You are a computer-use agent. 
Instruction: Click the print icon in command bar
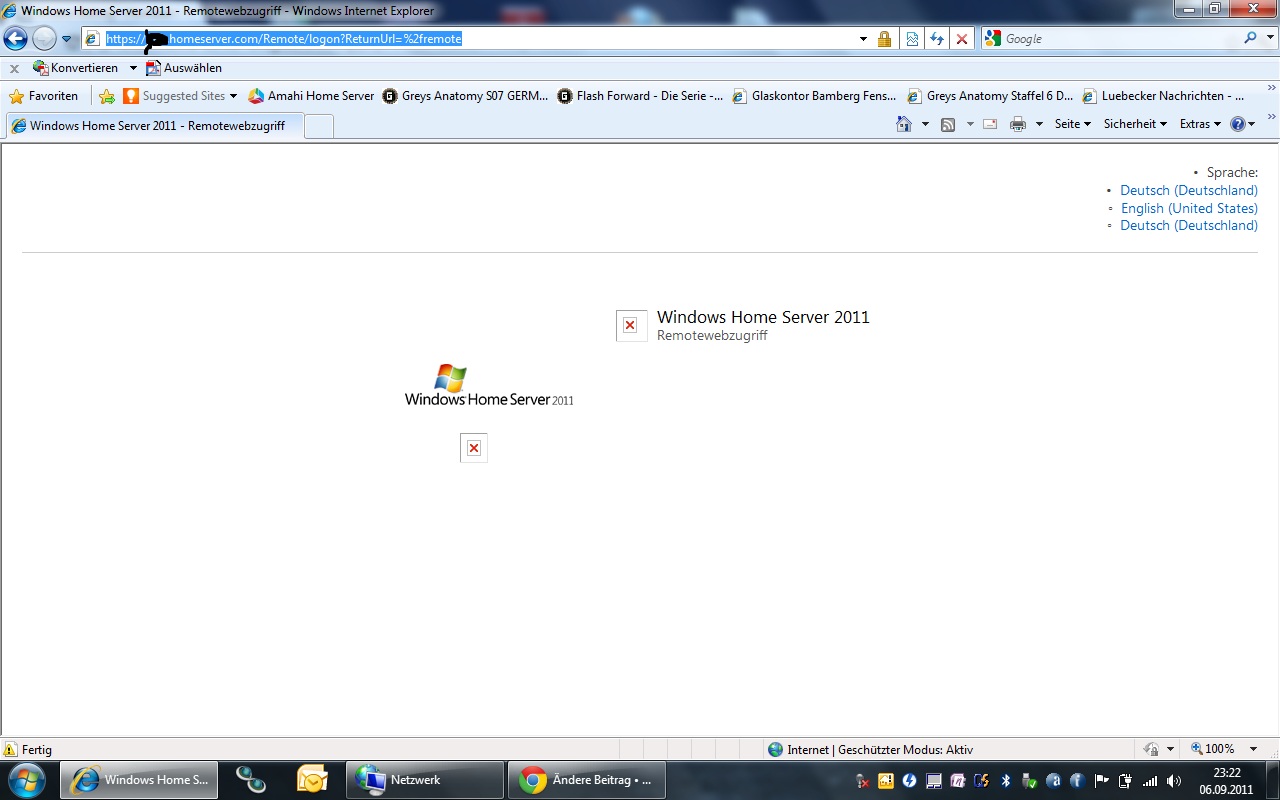[1018, 124]
